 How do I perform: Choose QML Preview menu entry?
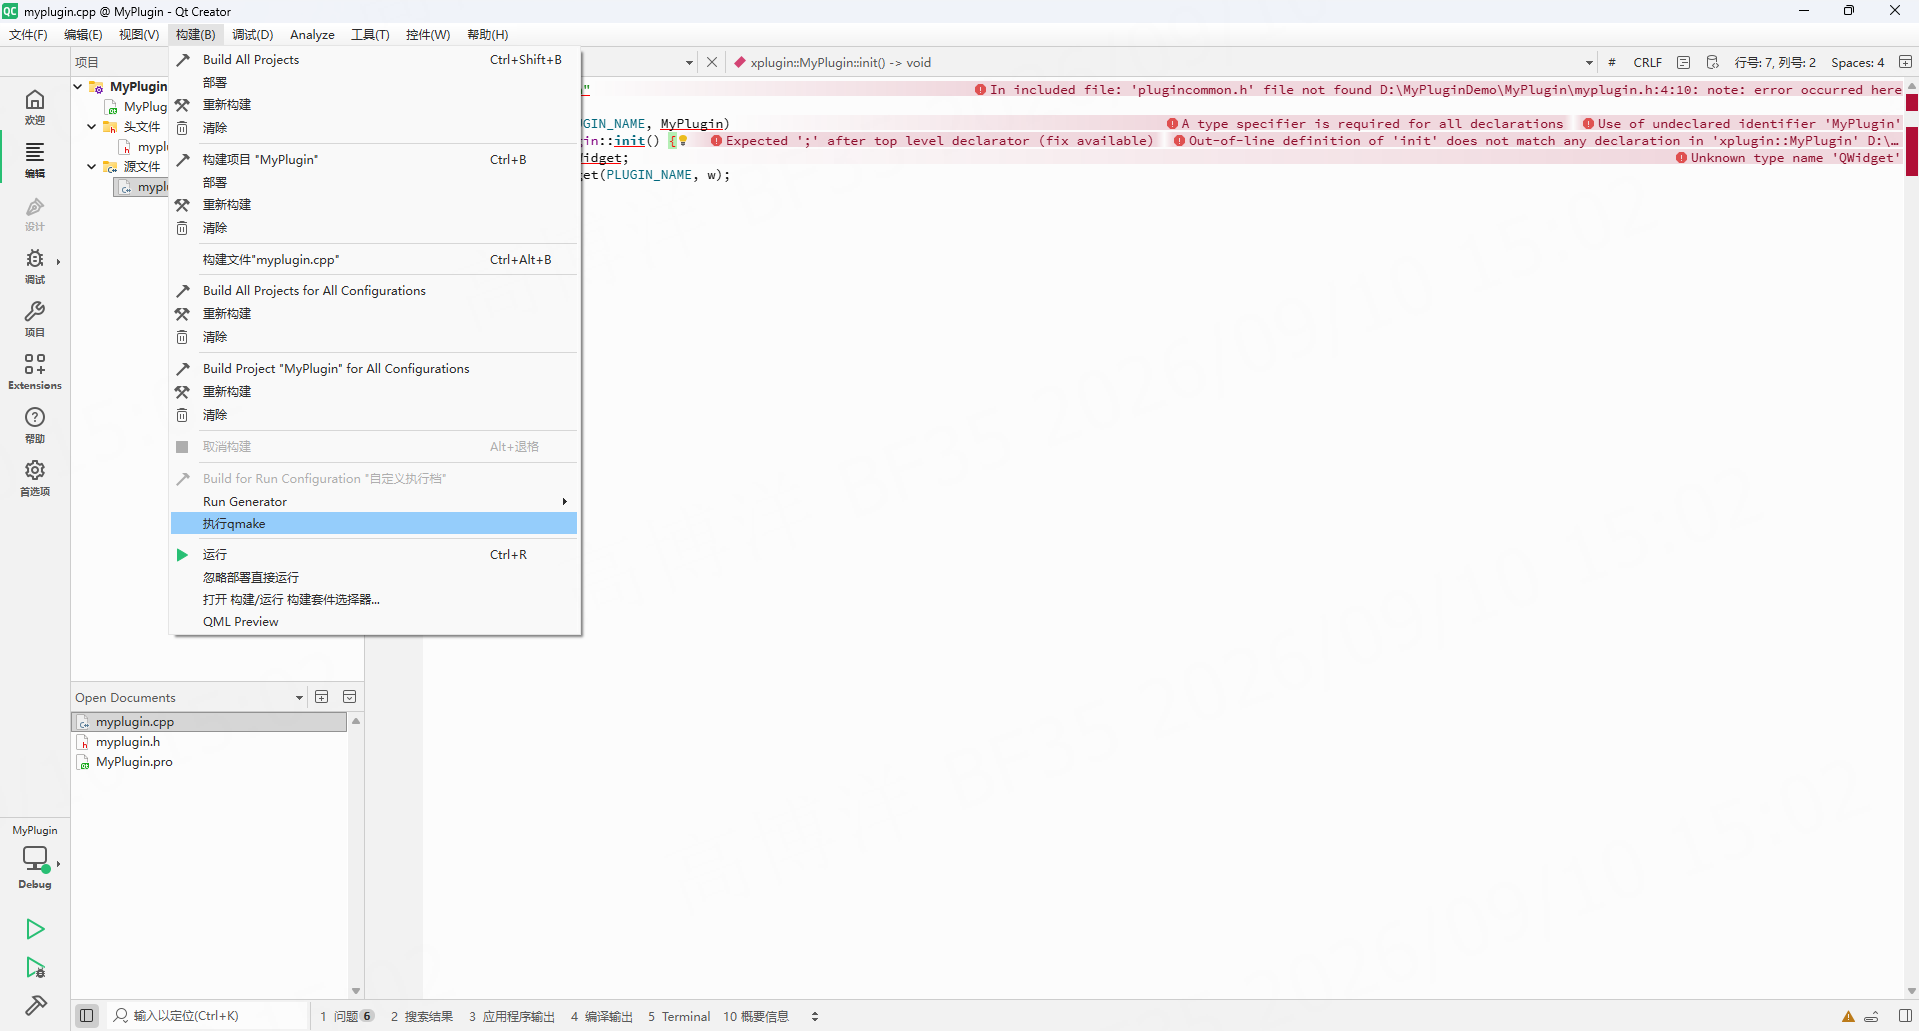point(374,622)
